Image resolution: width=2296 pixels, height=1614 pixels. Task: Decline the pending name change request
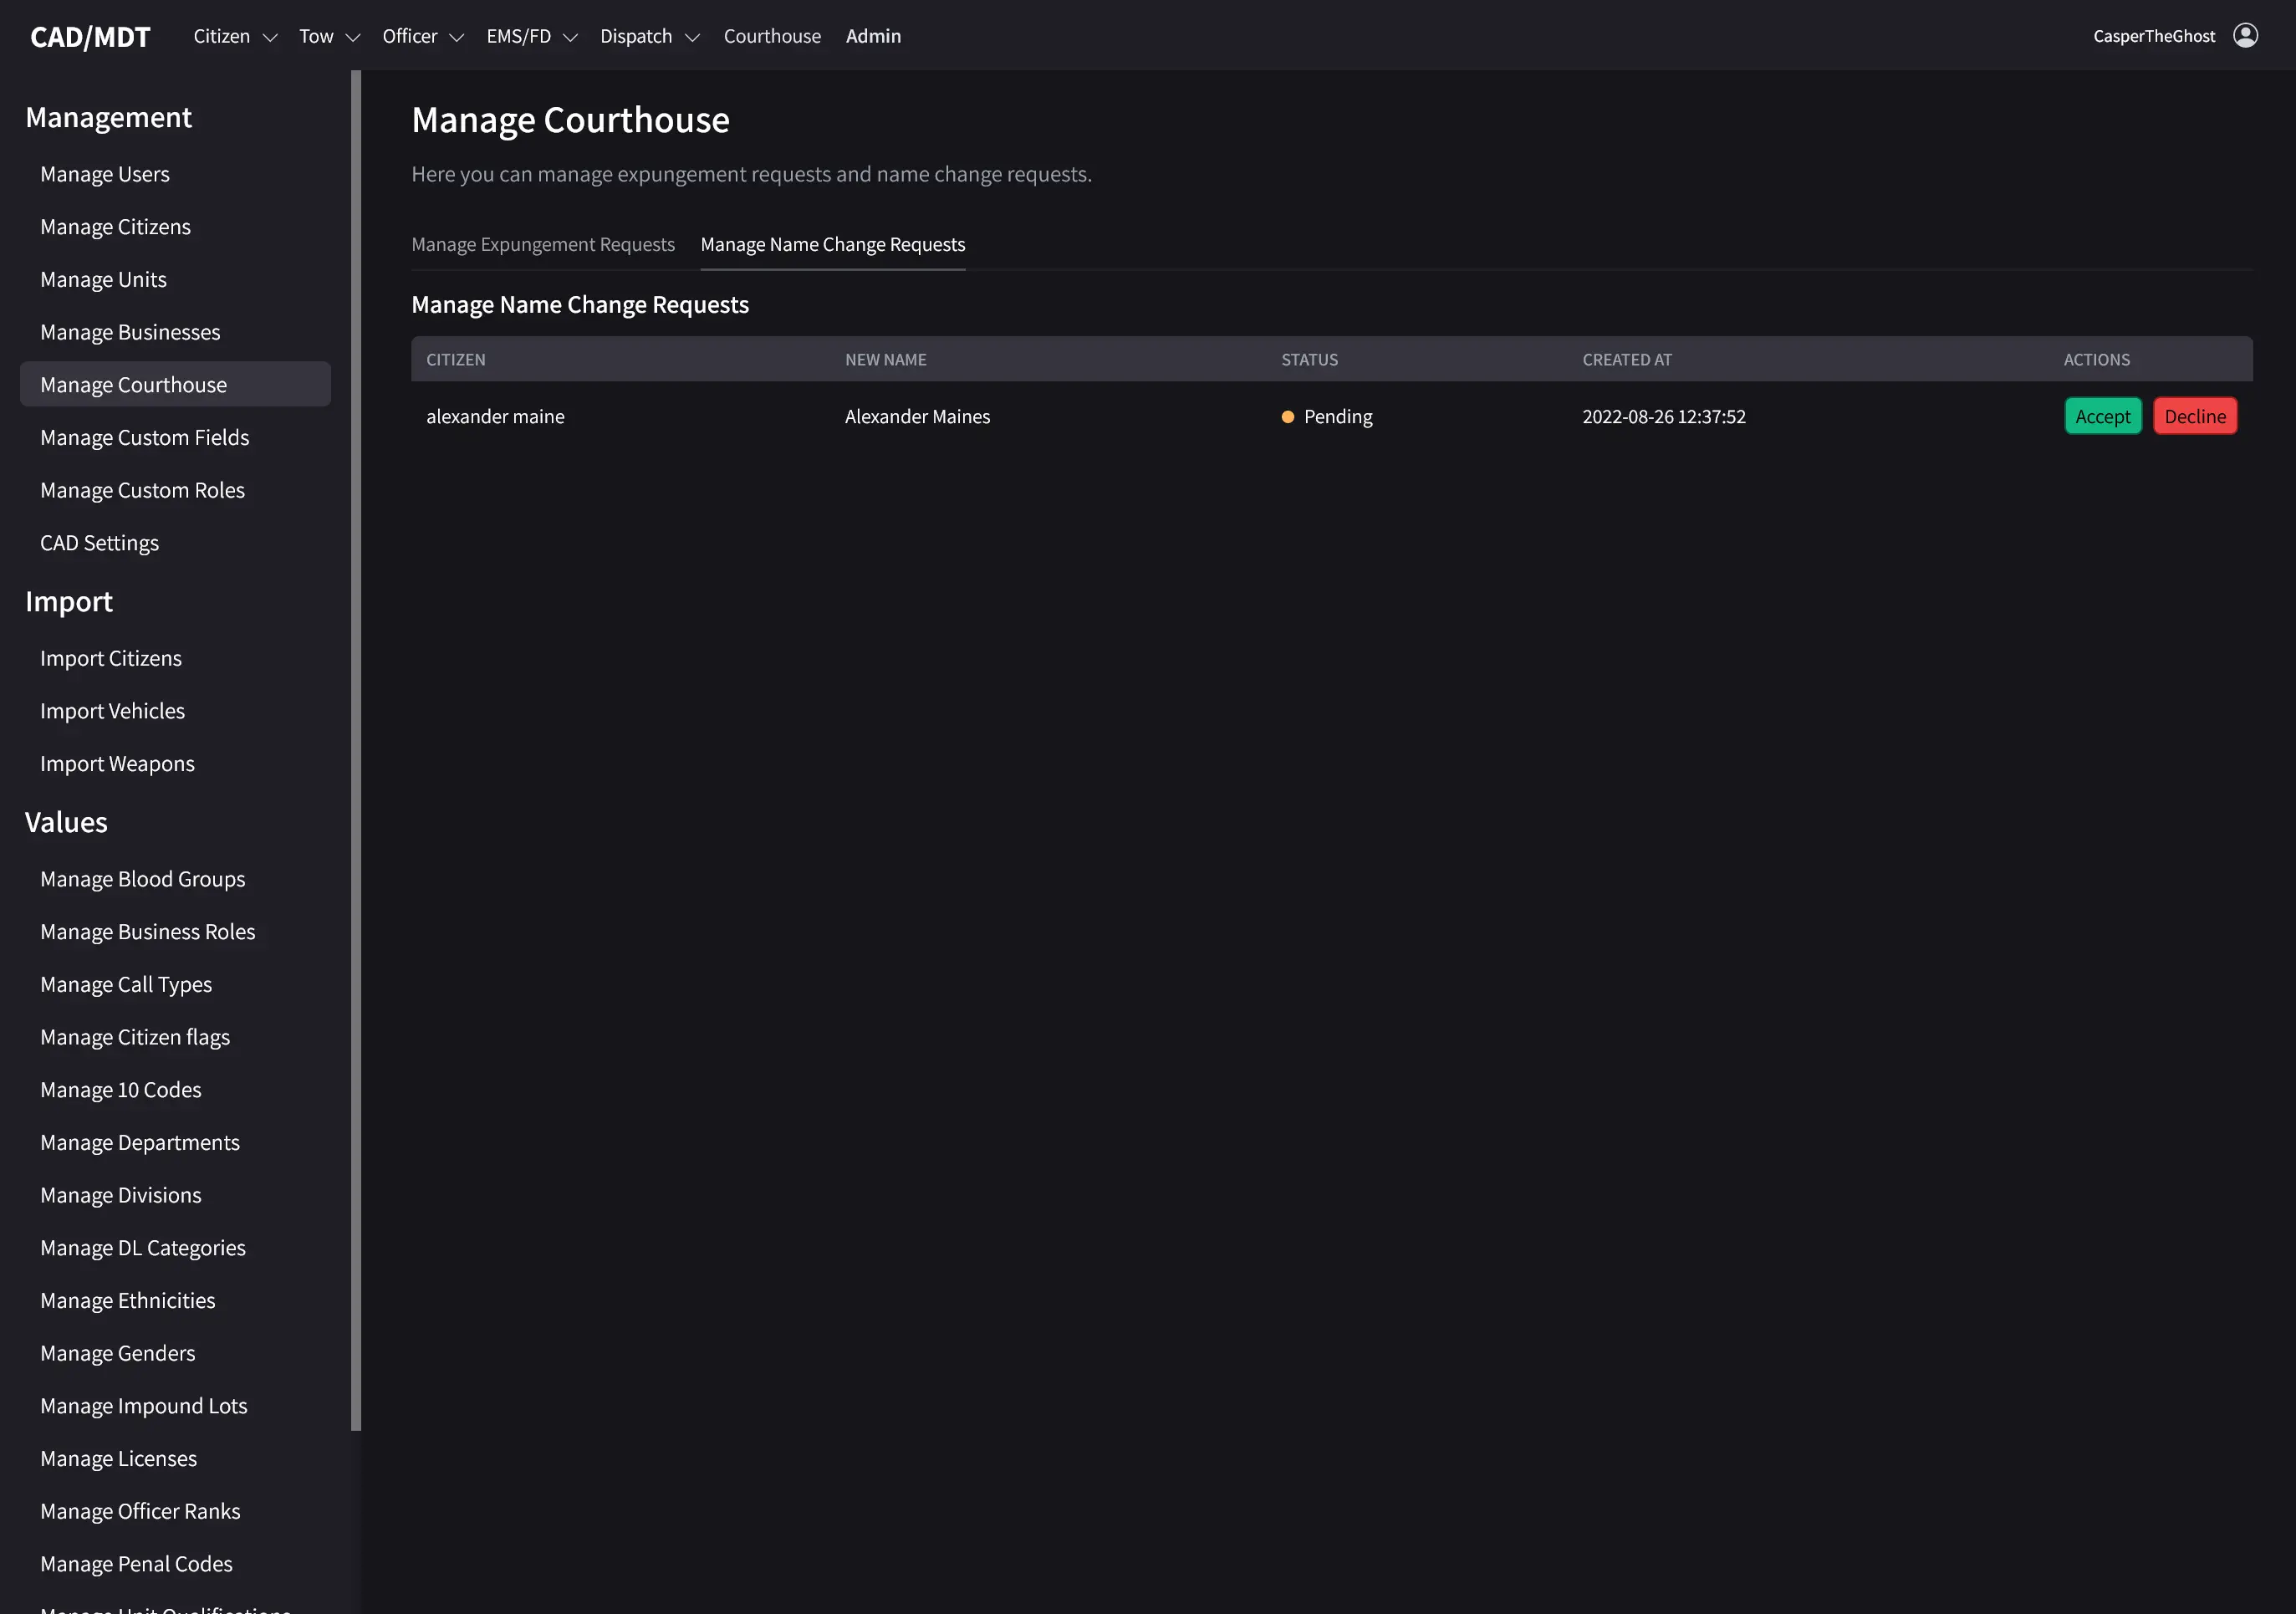coord(2195,415)
